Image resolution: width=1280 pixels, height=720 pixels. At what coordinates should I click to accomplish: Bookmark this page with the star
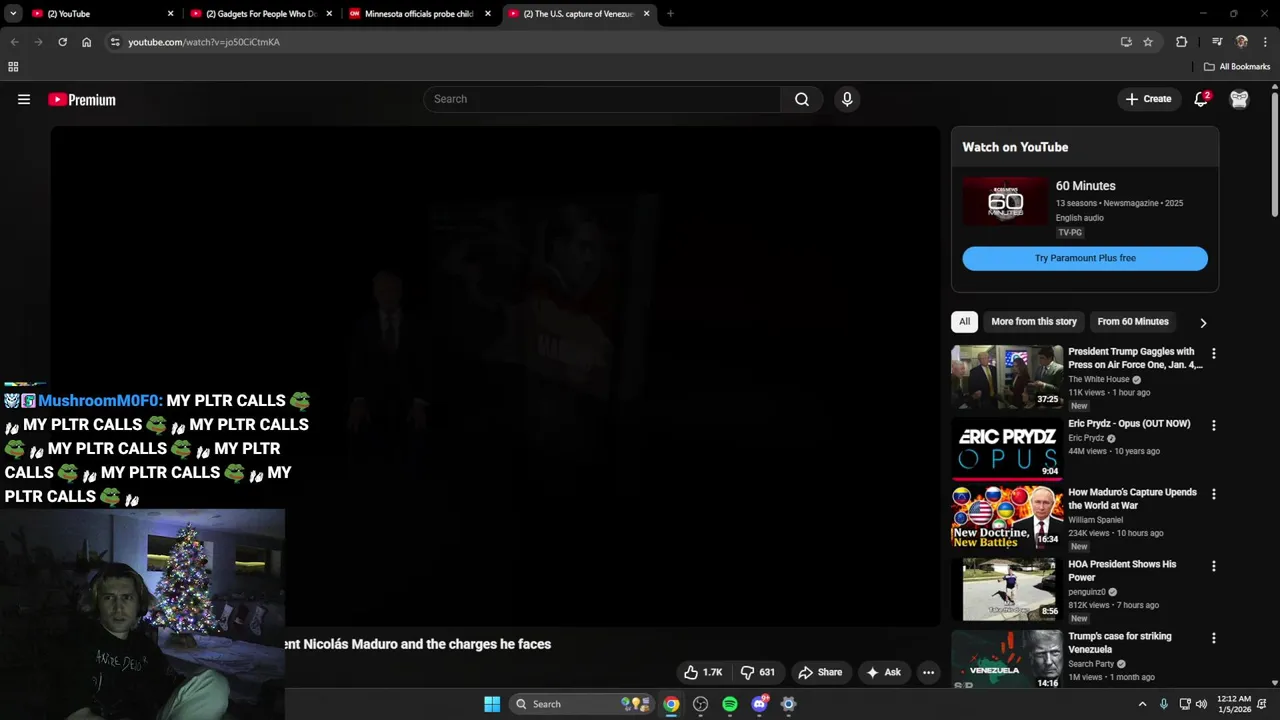(x=1148, y=42)
